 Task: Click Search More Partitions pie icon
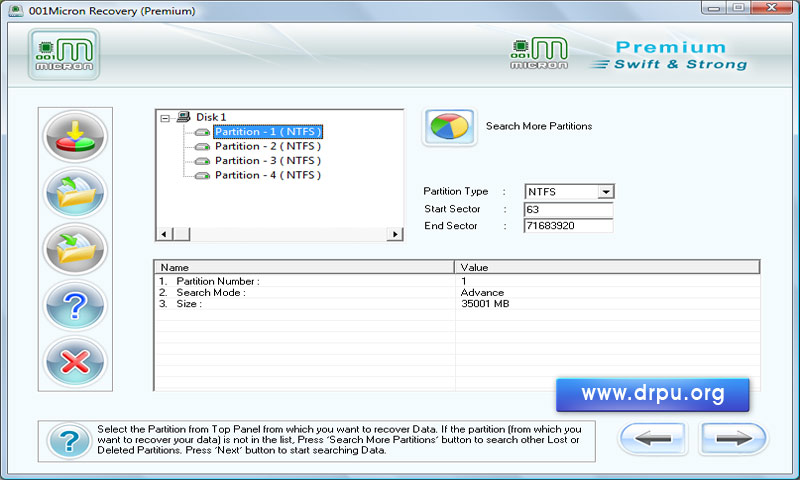point(449,127)
